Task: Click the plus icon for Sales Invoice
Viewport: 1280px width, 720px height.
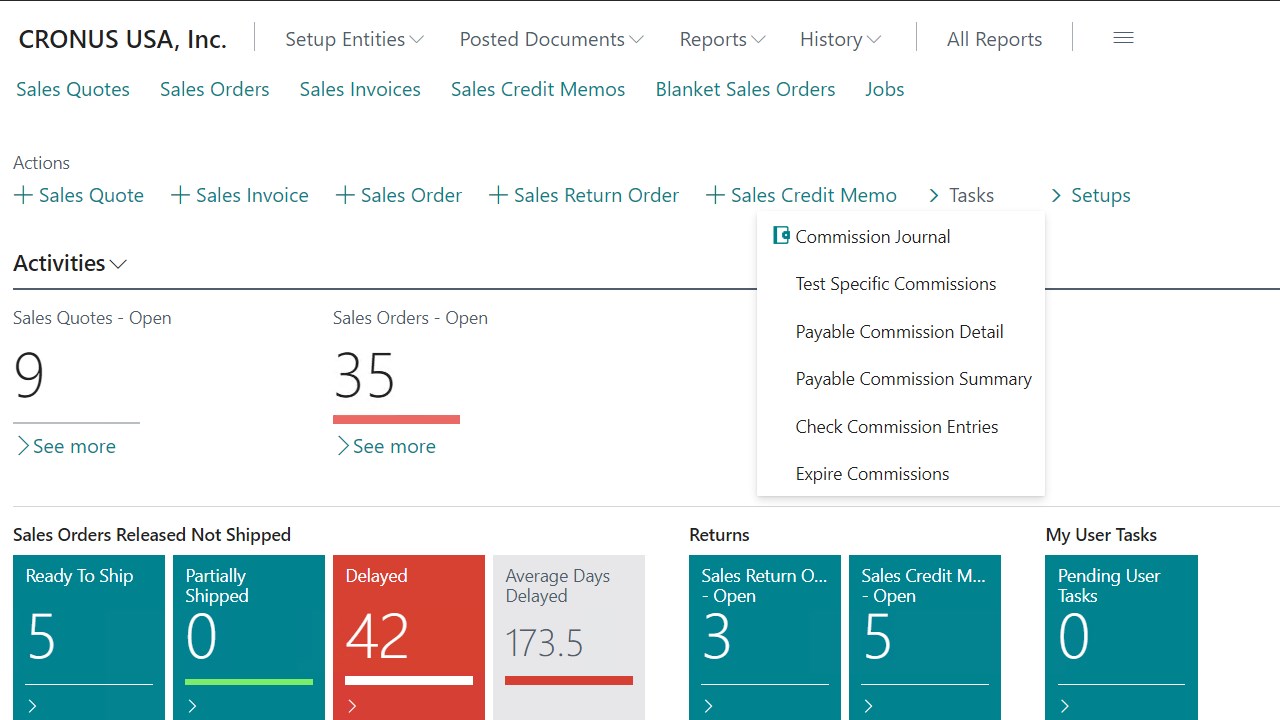Action: (180, 195)
